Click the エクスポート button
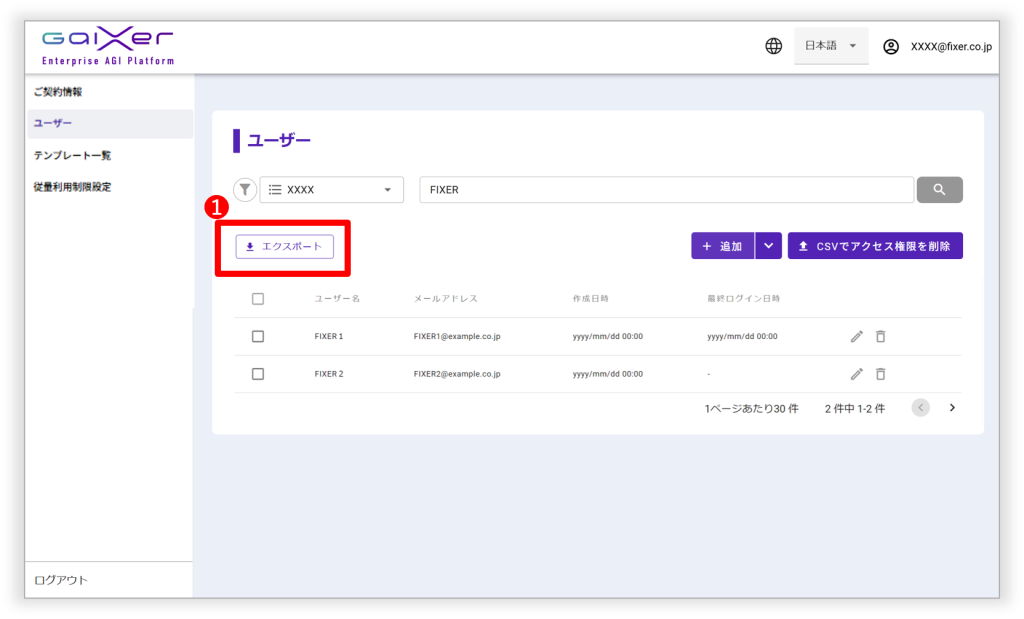The width and height of the screenshot is (1024, 619). 284,246
